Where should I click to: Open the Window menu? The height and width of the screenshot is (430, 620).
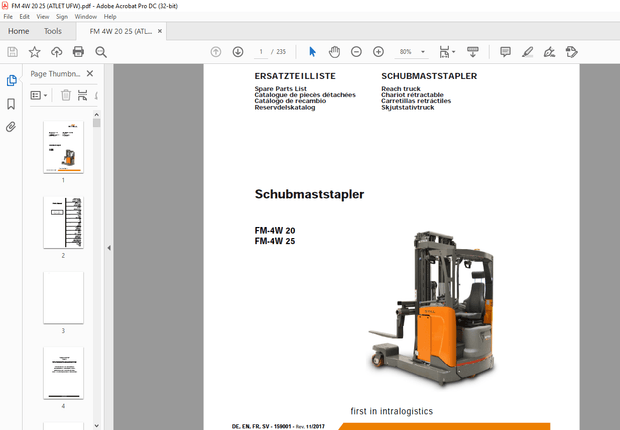coord(85,17)
